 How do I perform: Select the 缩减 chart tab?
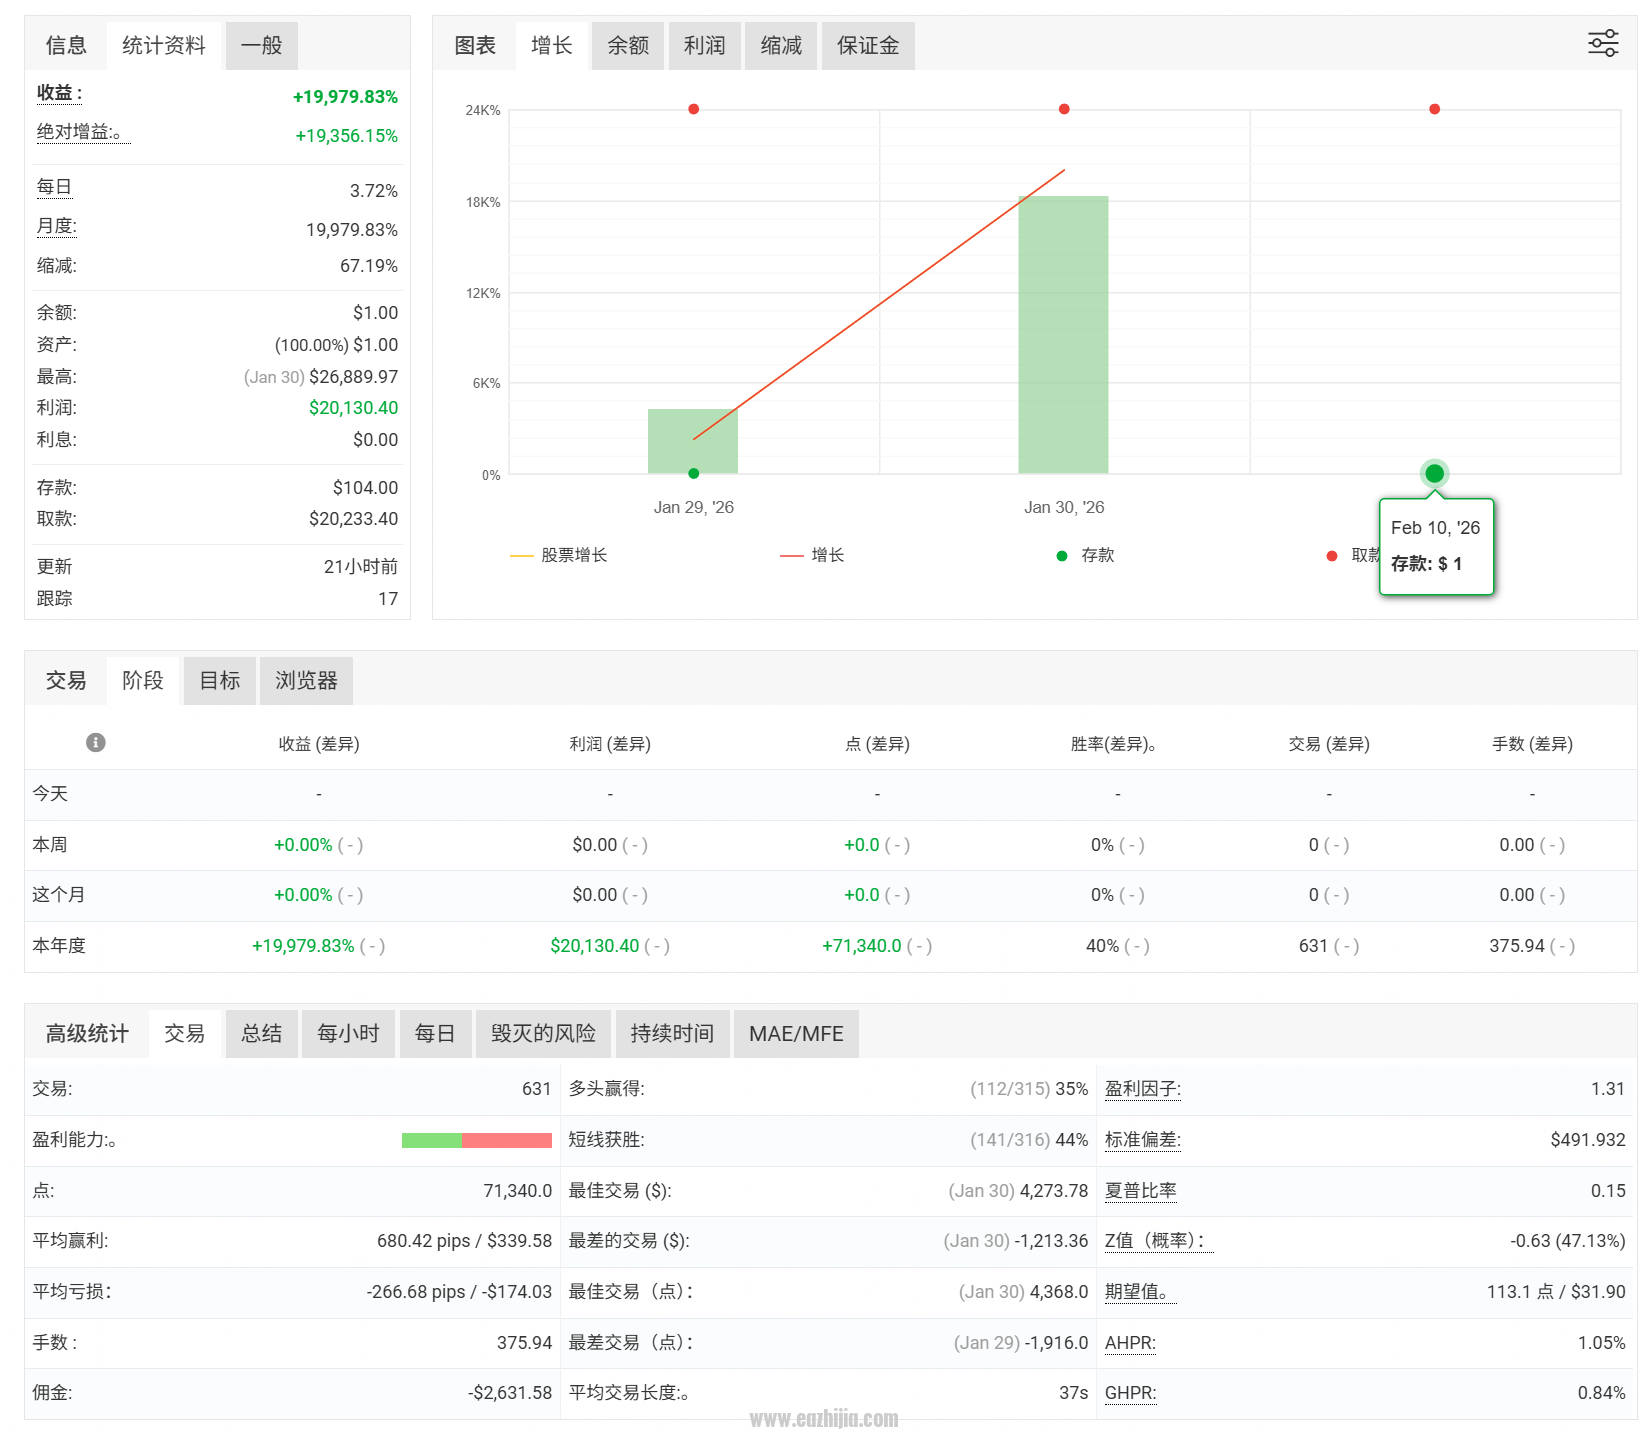pos(781,45)
